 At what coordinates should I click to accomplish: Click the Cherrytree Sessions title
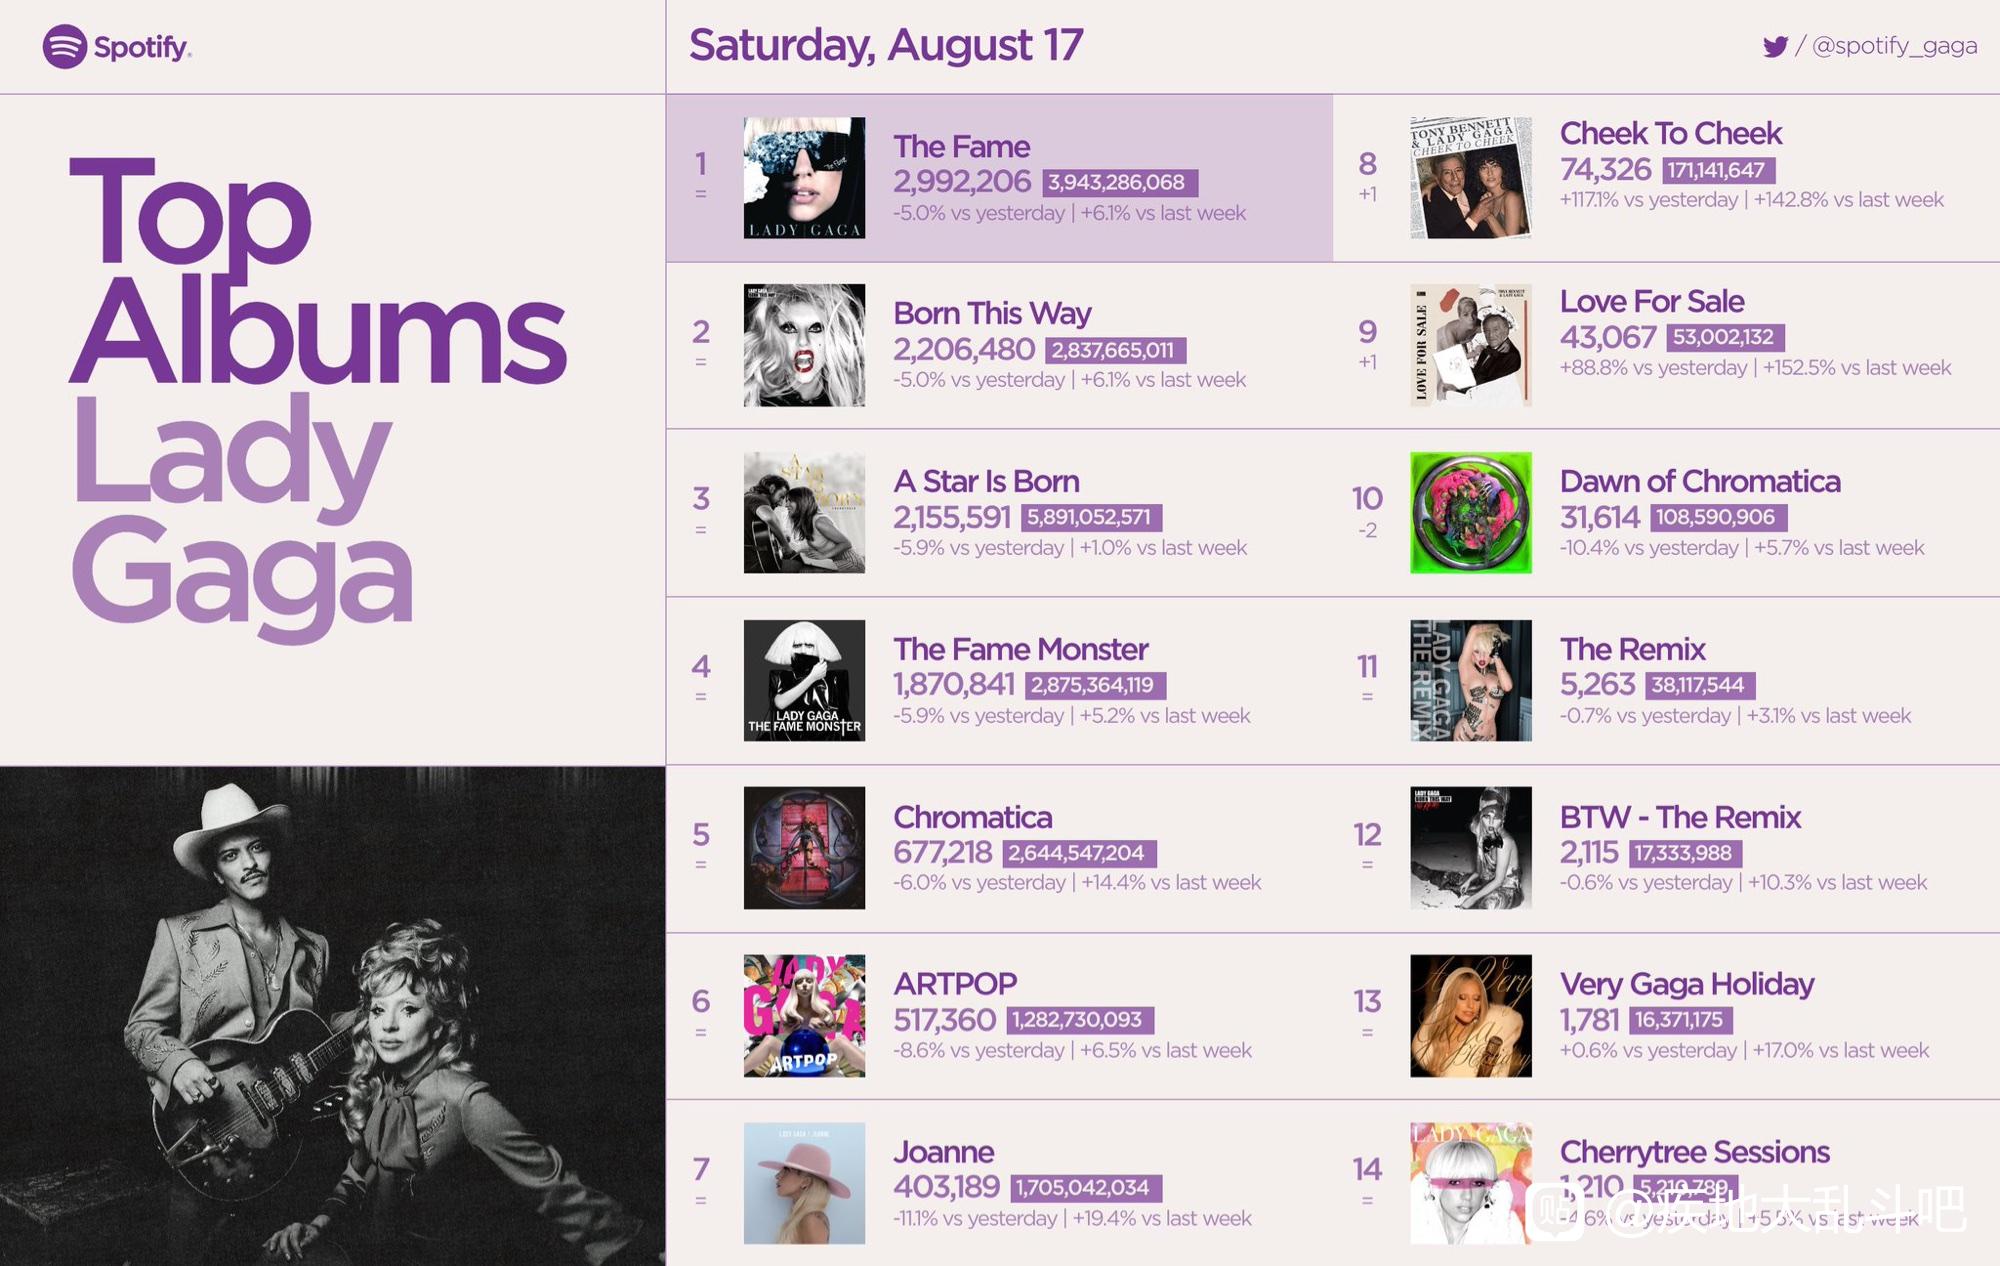click(1694, 1152)
